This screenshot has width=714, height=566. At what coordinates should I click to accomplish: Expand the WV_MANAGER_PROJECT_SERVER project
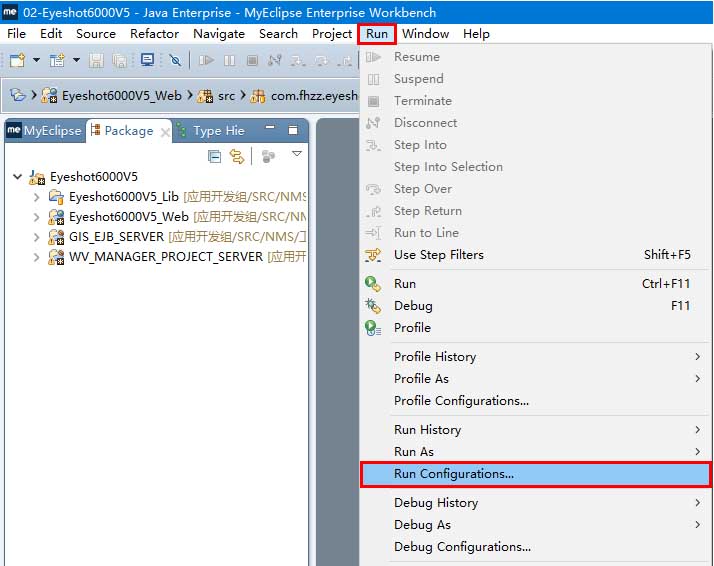coord(36,257)
